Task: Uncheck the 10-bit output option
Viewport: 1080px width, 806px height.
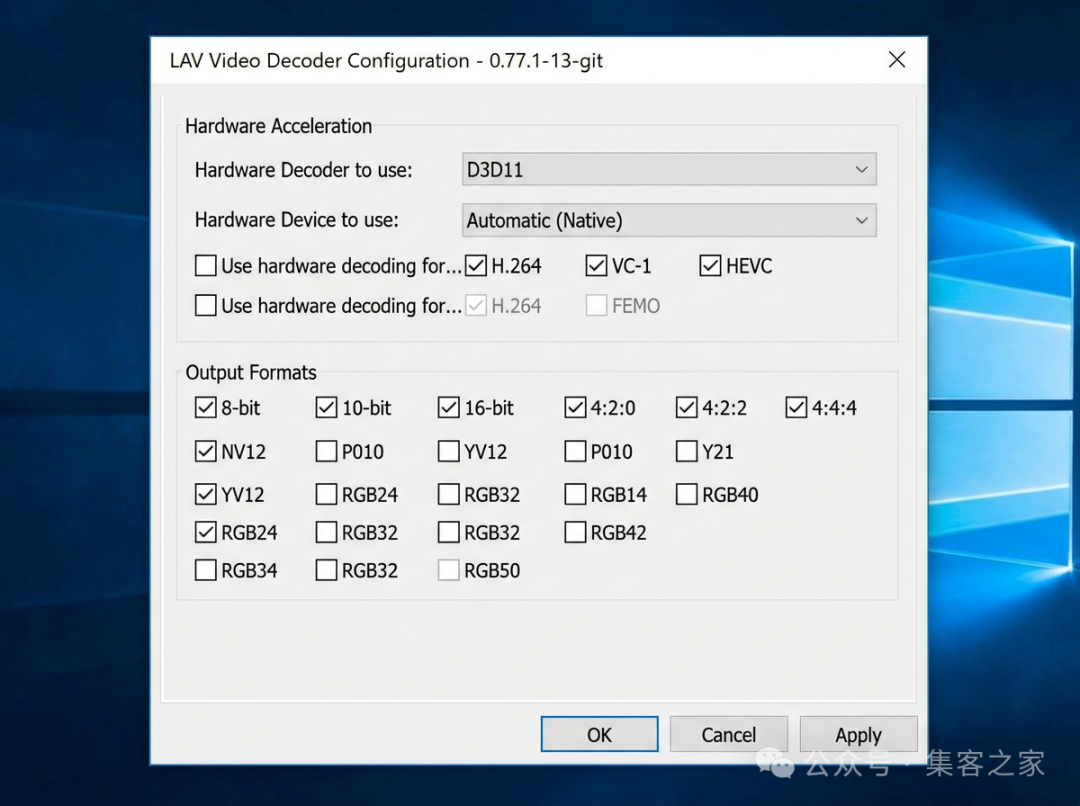Action: [326, 408]
